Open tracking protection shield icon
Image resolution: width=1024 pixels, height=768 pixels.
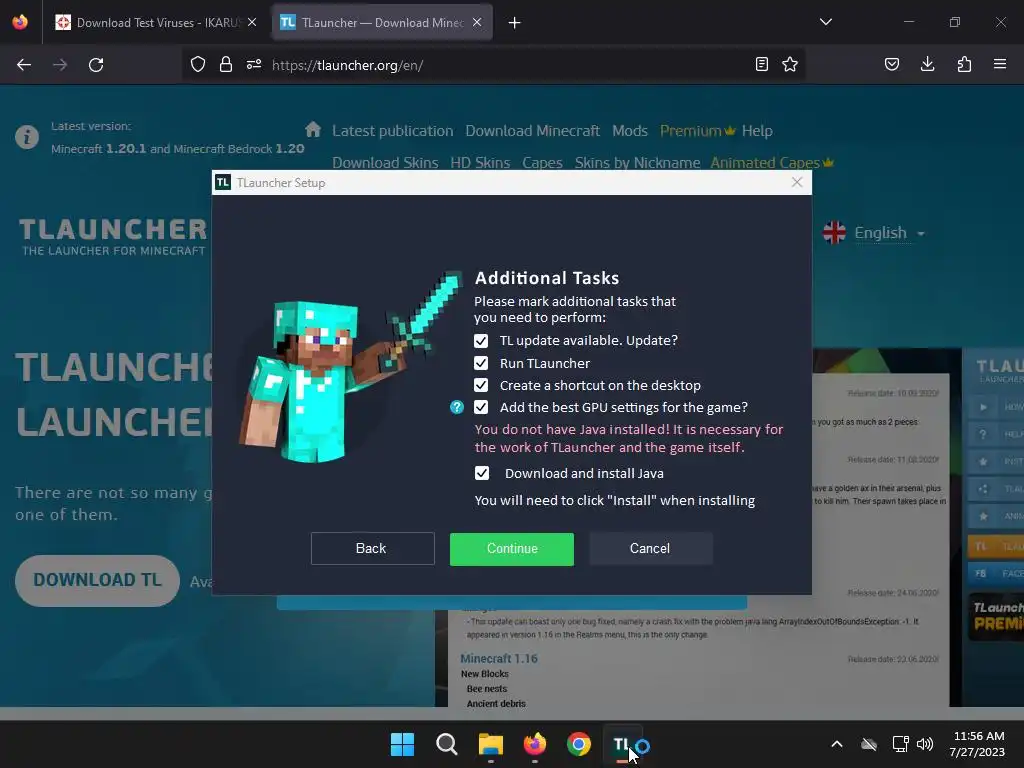coord(198,65)
